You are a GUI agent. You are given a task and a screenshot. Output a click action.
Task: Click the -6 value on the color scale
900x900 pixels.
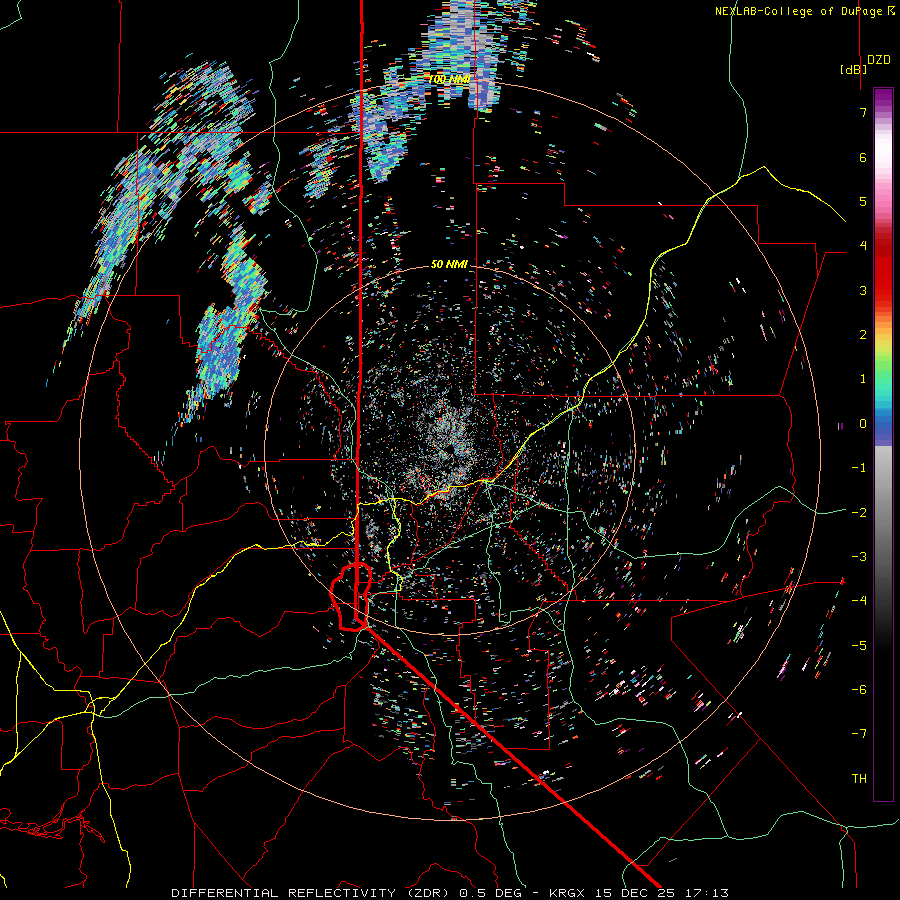pyautogui.click(x=859, y=689)
